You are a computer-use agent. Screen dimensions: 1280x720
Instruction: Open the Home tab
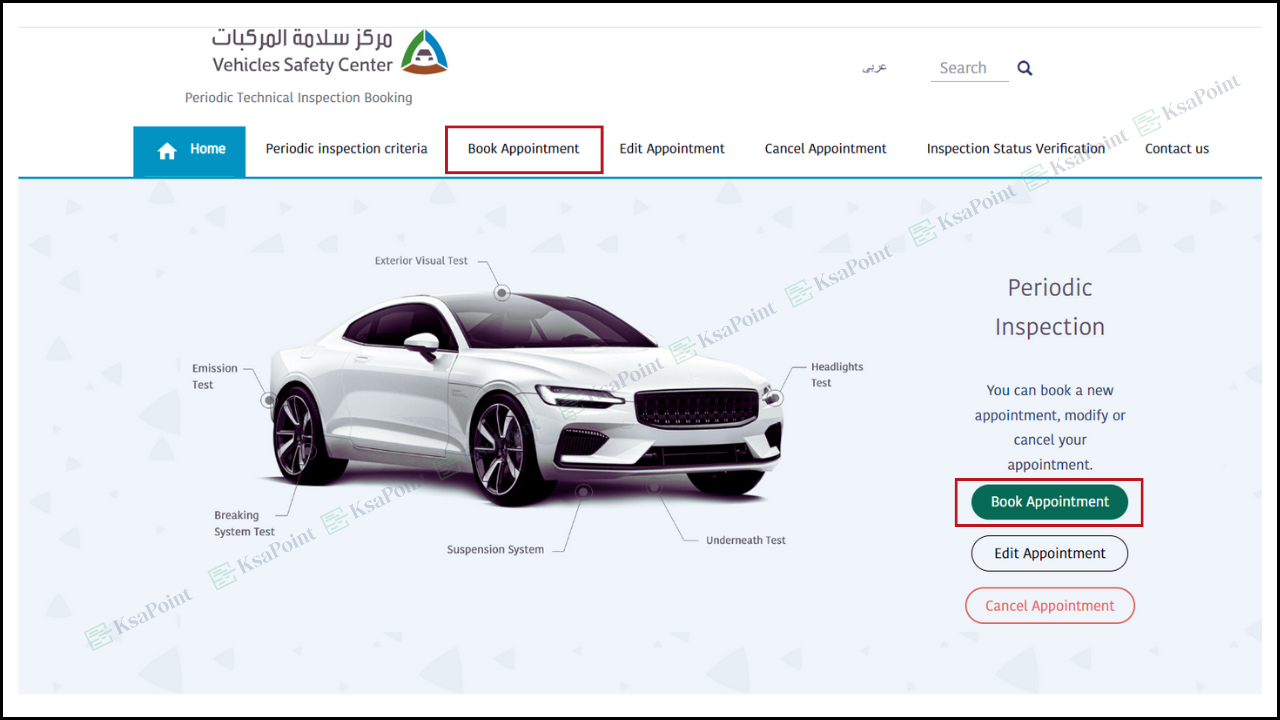[x=189, y=151]
